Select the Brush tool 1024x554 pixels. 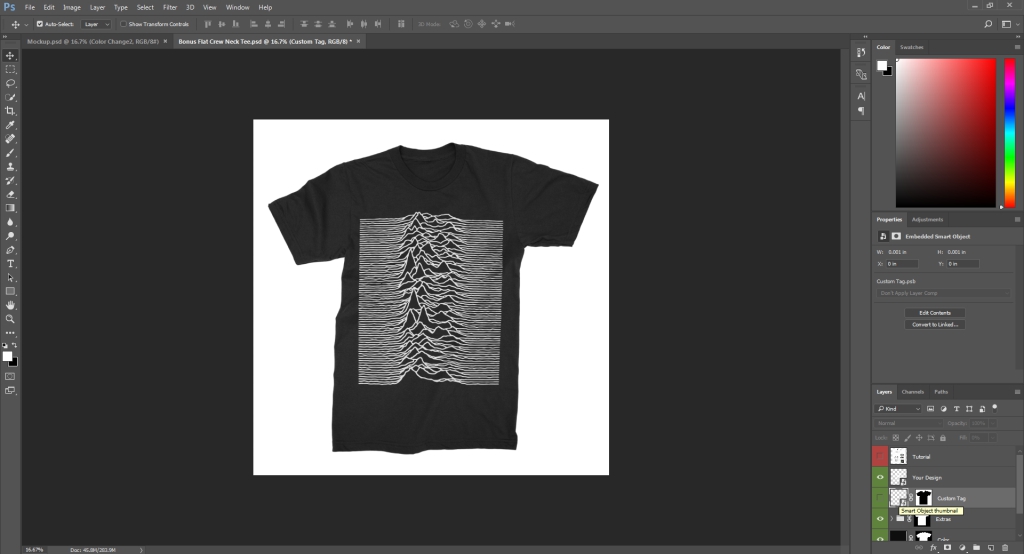pyautogui.click(x=10, y=153)
